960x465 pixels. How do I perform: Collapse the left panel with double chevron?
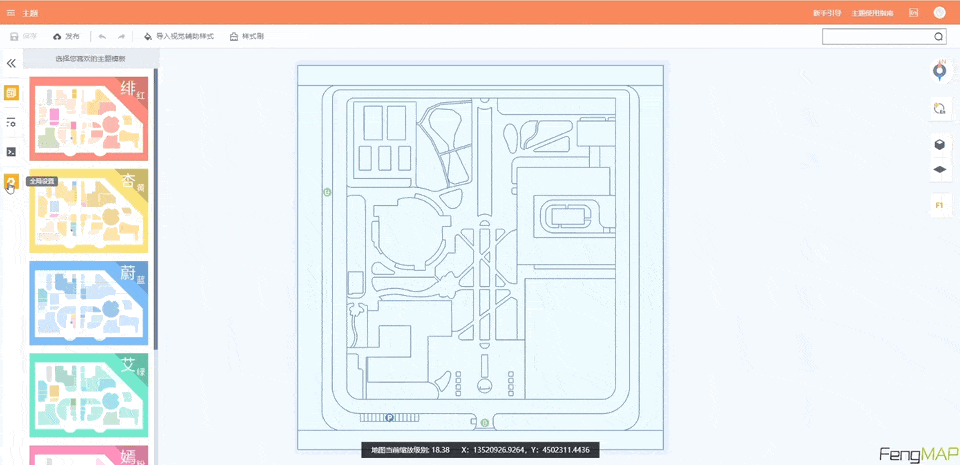tap(11, 63)
